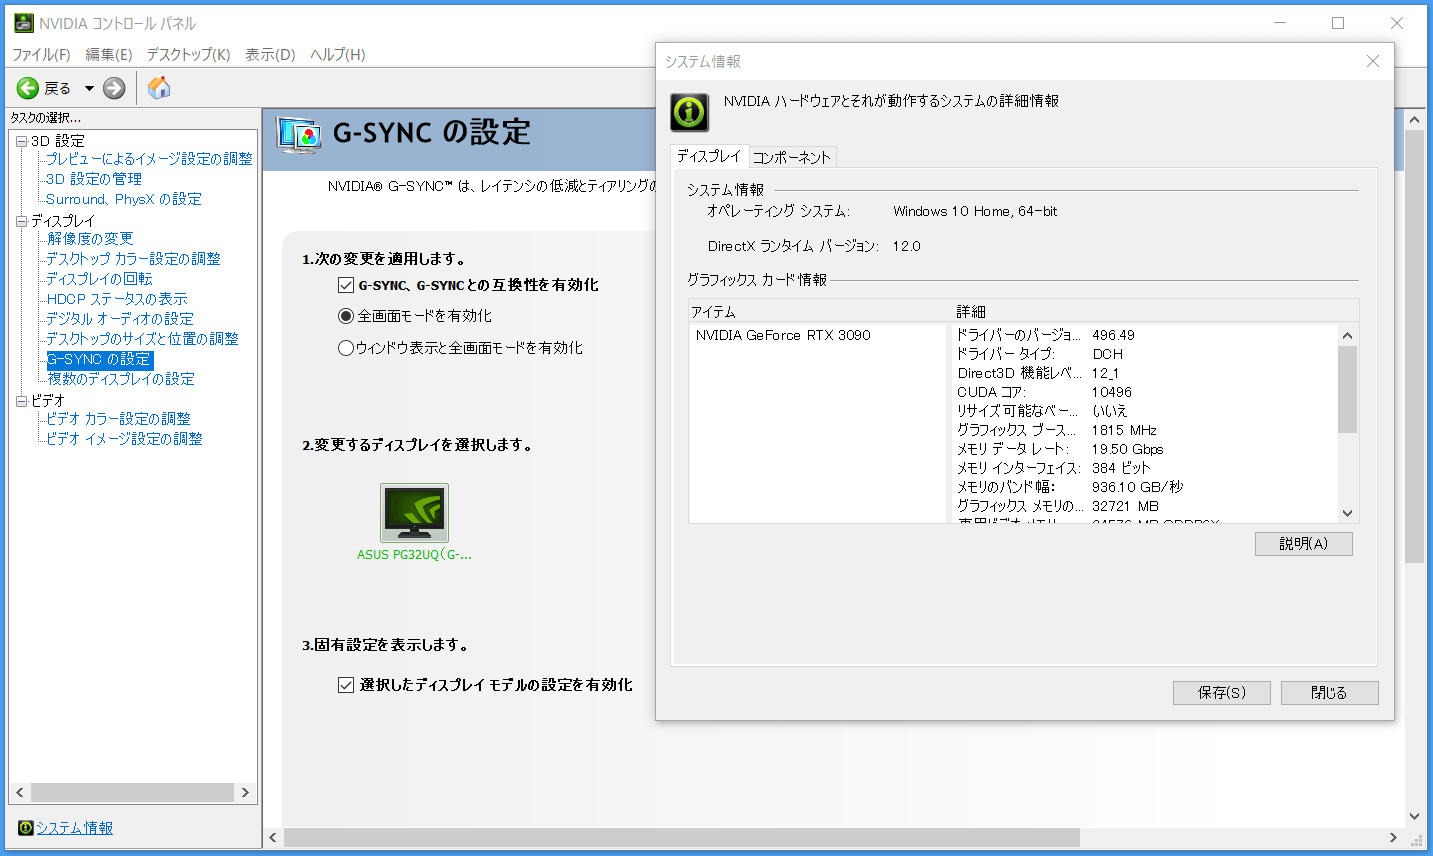Collapse the 3D 設定 tree node
The height and width of the screenshot is (856, 1433).
click(x=21, y=141)
